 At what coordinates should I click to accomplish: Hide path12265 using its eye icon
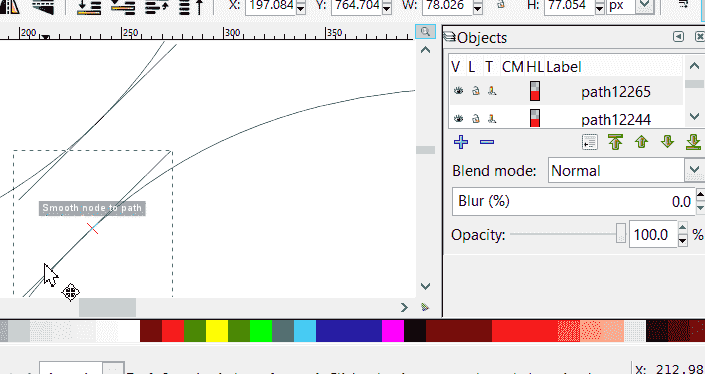pyautogui.click(x=458, y=91)
